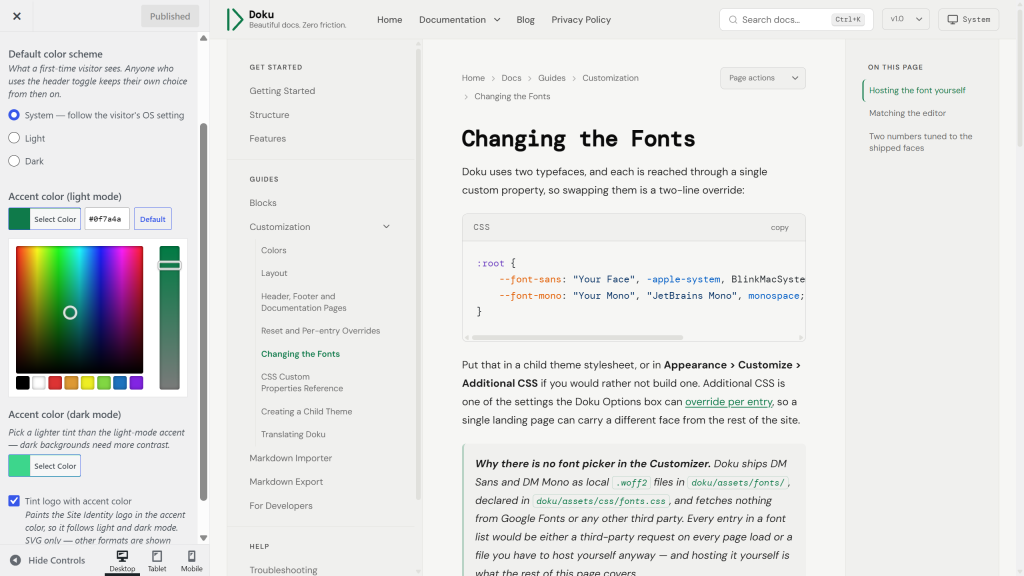
Task: Jump to Matching the editor section
Action: [907, 113]
